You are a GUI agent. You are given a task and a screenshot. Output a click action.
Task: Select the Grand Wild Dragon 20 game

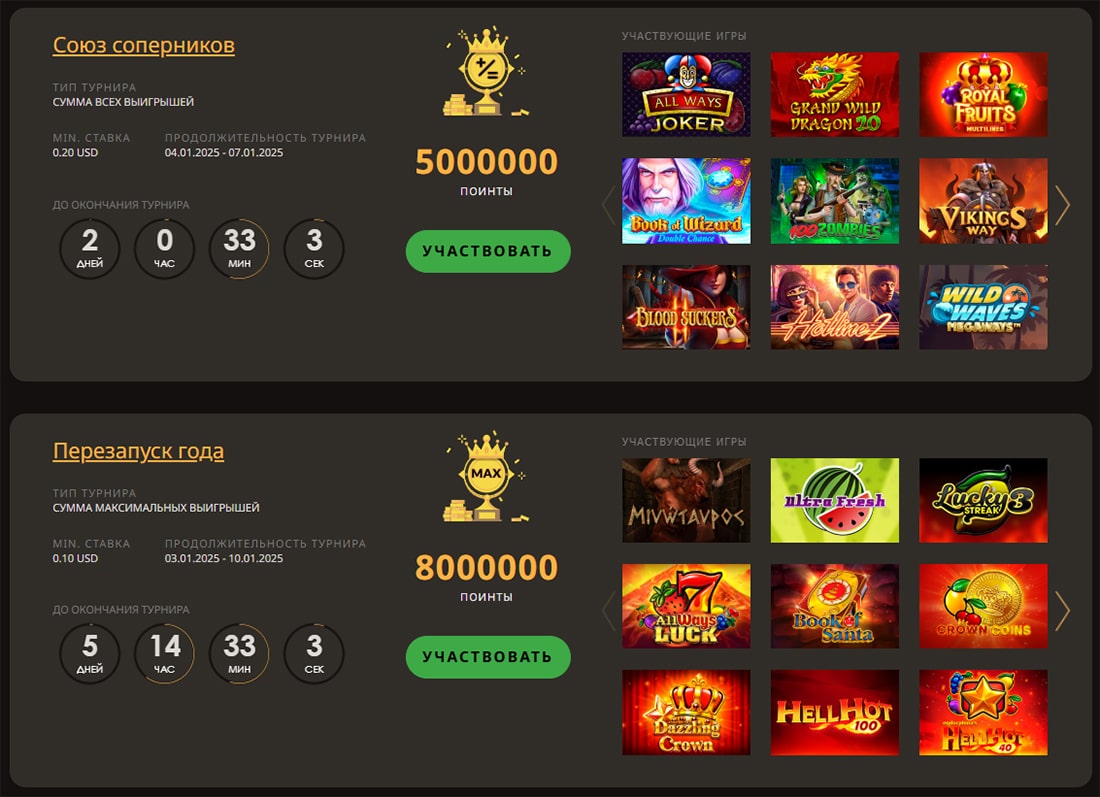click(x=835, y=95)
